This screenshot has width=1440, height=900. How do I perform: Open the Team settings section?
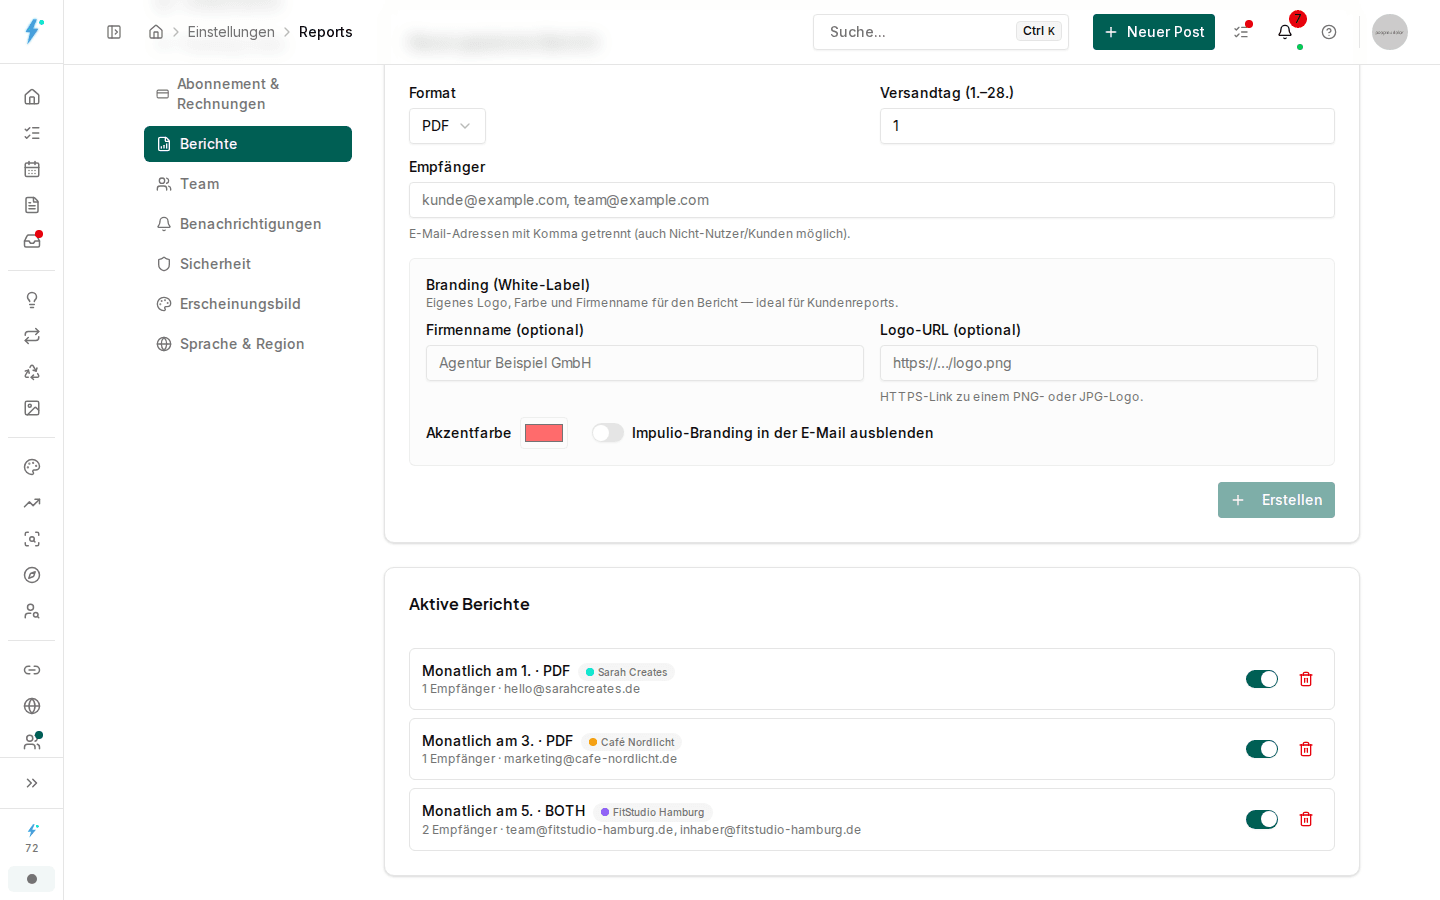click(x=248, y=184)
